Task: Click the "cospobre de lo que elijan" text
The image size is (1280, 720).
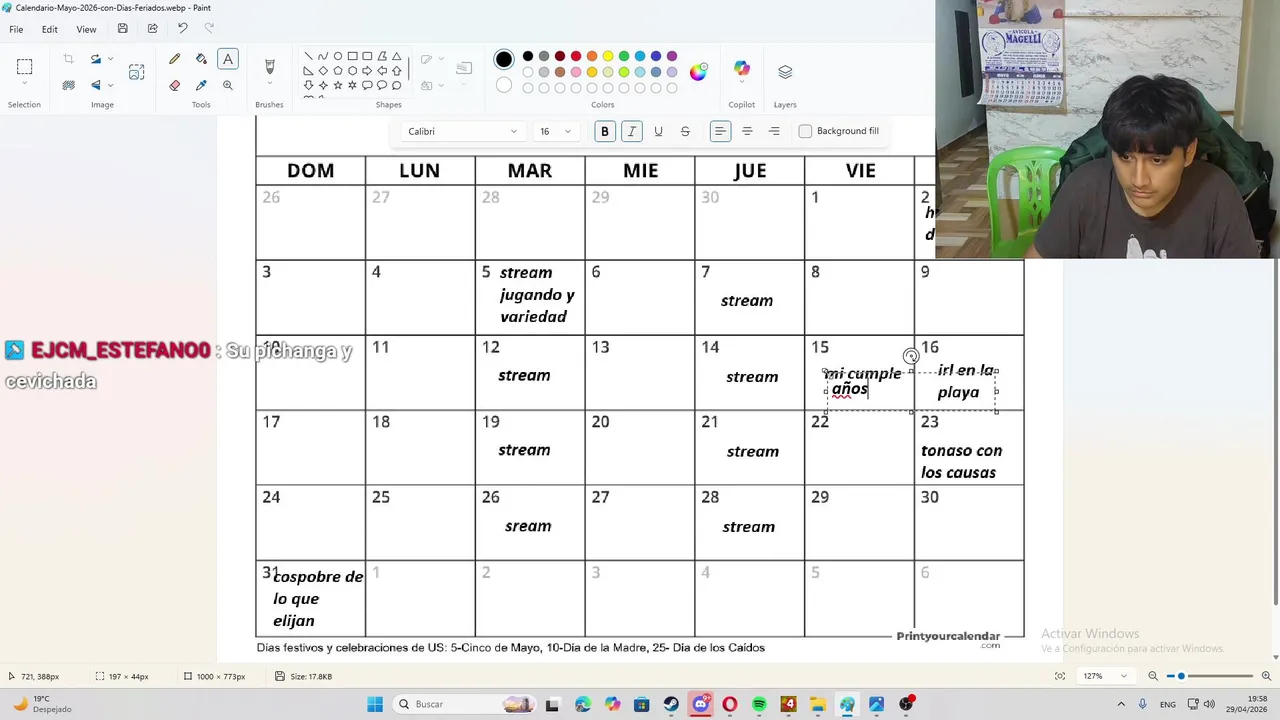Action: (318, 598)
